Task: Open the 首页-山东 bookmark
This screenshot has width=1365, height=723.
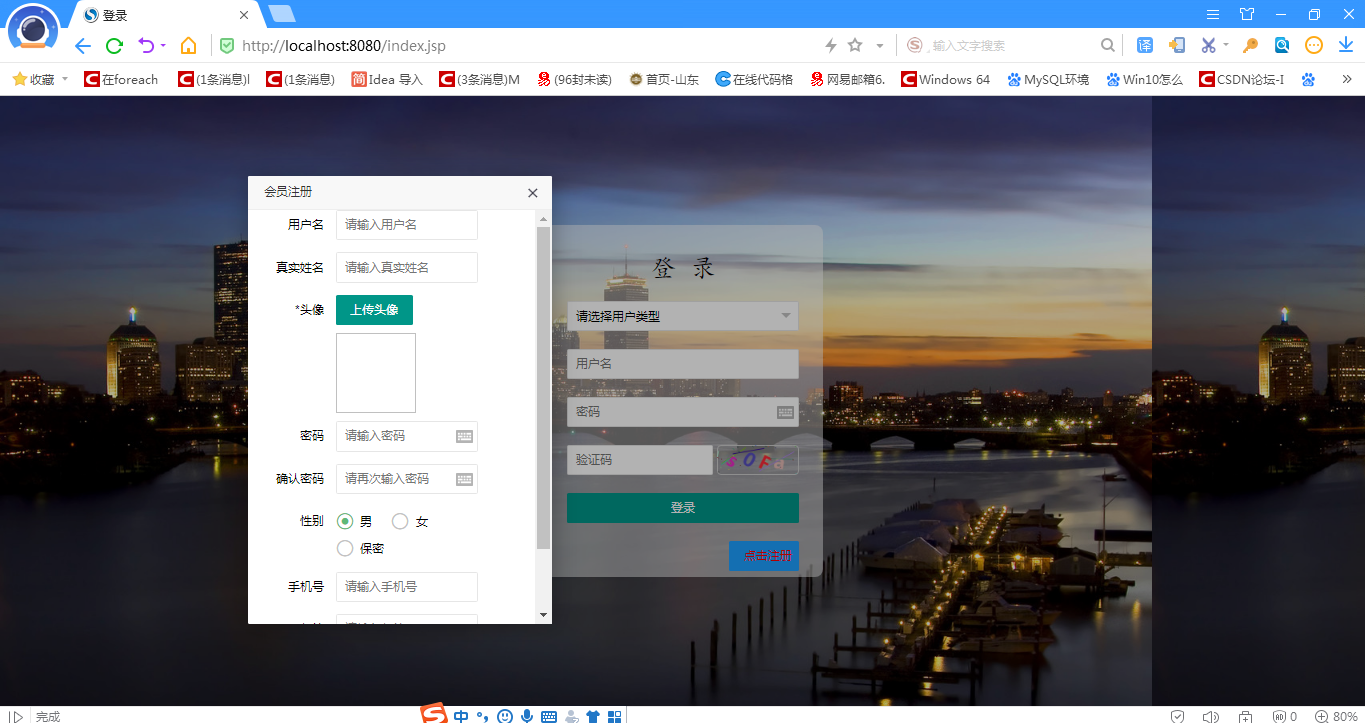Action: click(x=664, y=79)
